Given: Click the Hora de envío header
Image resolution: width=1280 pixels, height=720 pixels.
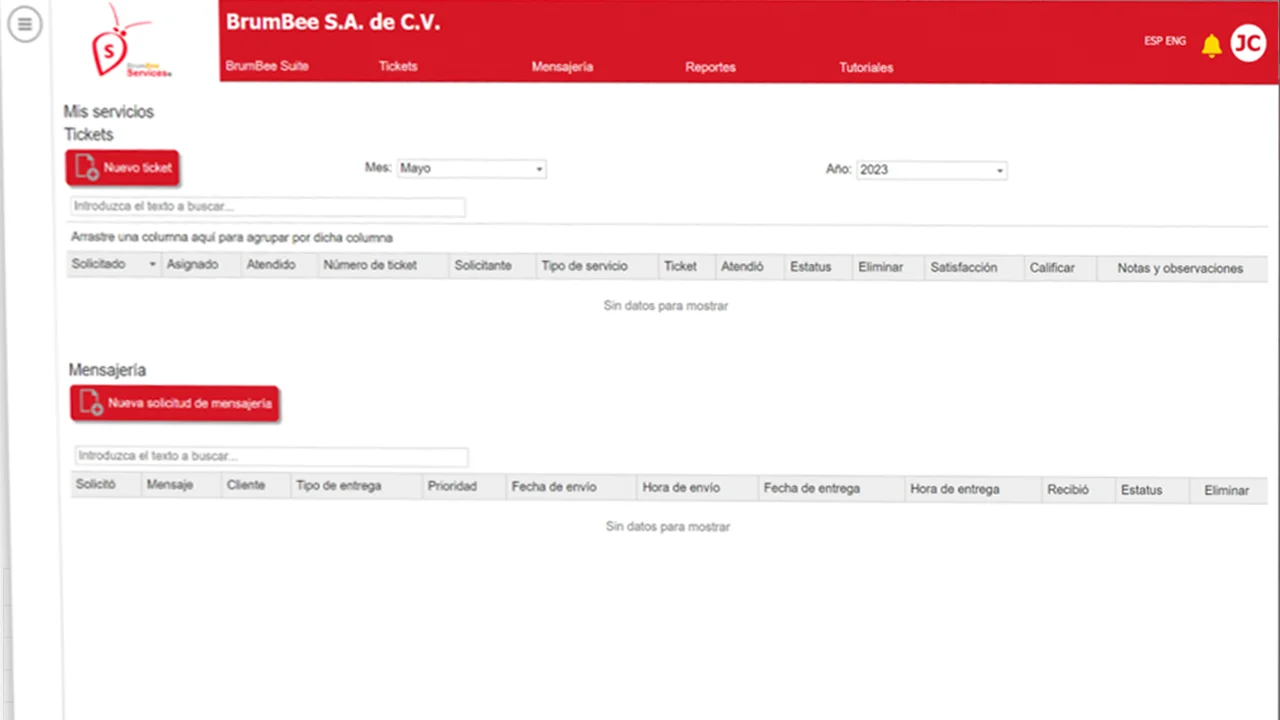Looking at the screenshot, I should (697, 487).
